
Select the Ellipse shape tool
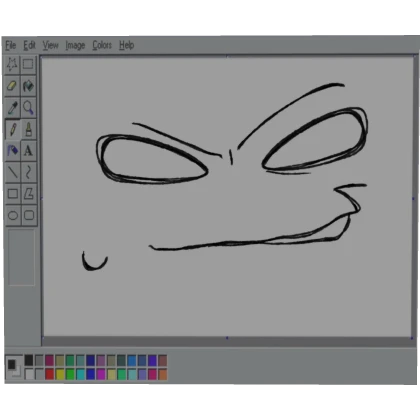12,215
